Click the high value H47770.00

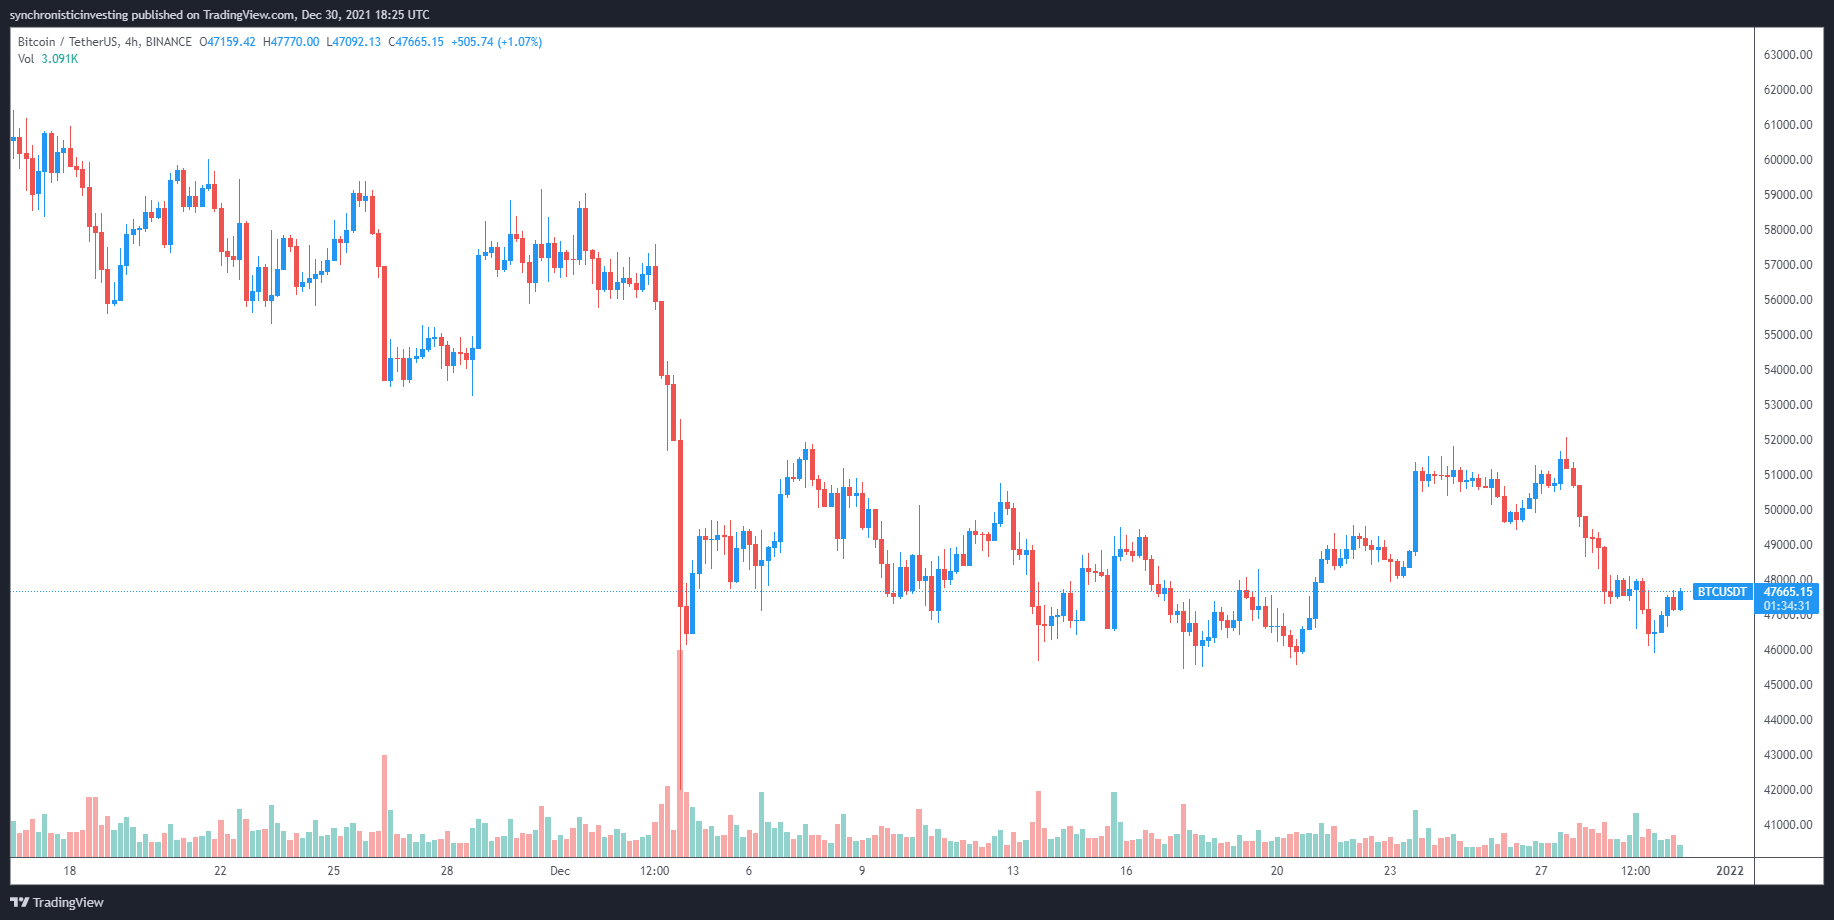pyautogui.click(x=291, y=42)
